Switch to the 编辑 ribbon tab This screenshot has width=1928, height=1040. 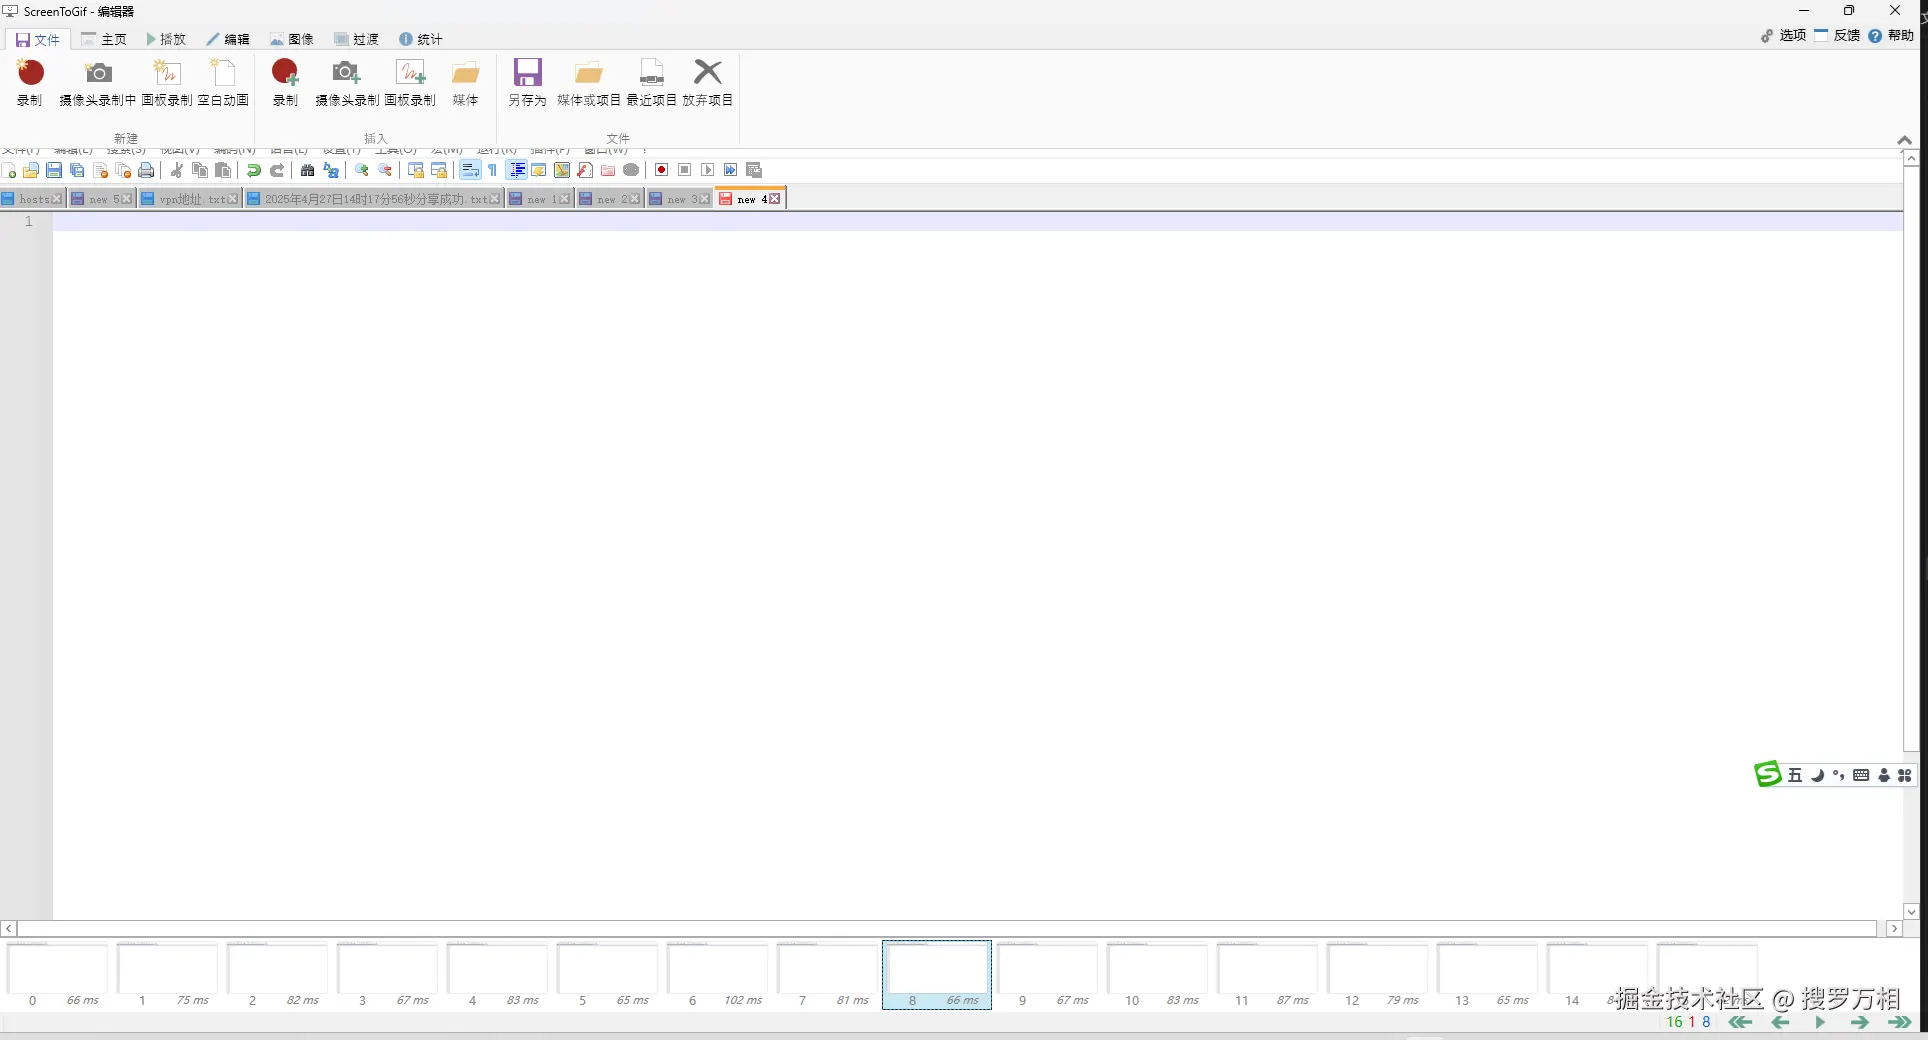coord(228,39)
